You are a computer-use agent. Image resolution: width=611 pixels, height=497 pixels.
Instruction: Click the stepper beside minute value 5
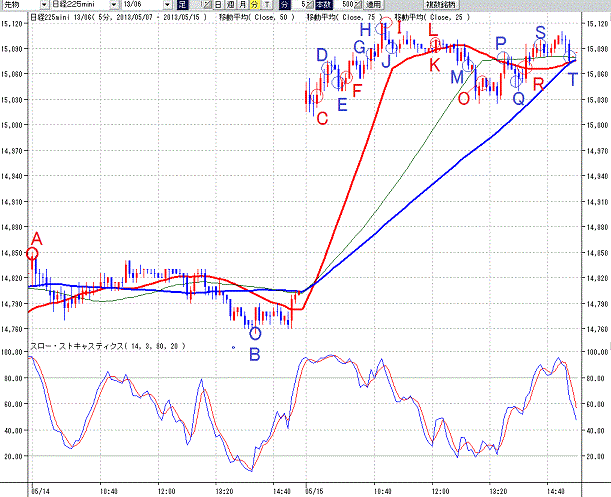pyautogui.click(x=310, y=5)
